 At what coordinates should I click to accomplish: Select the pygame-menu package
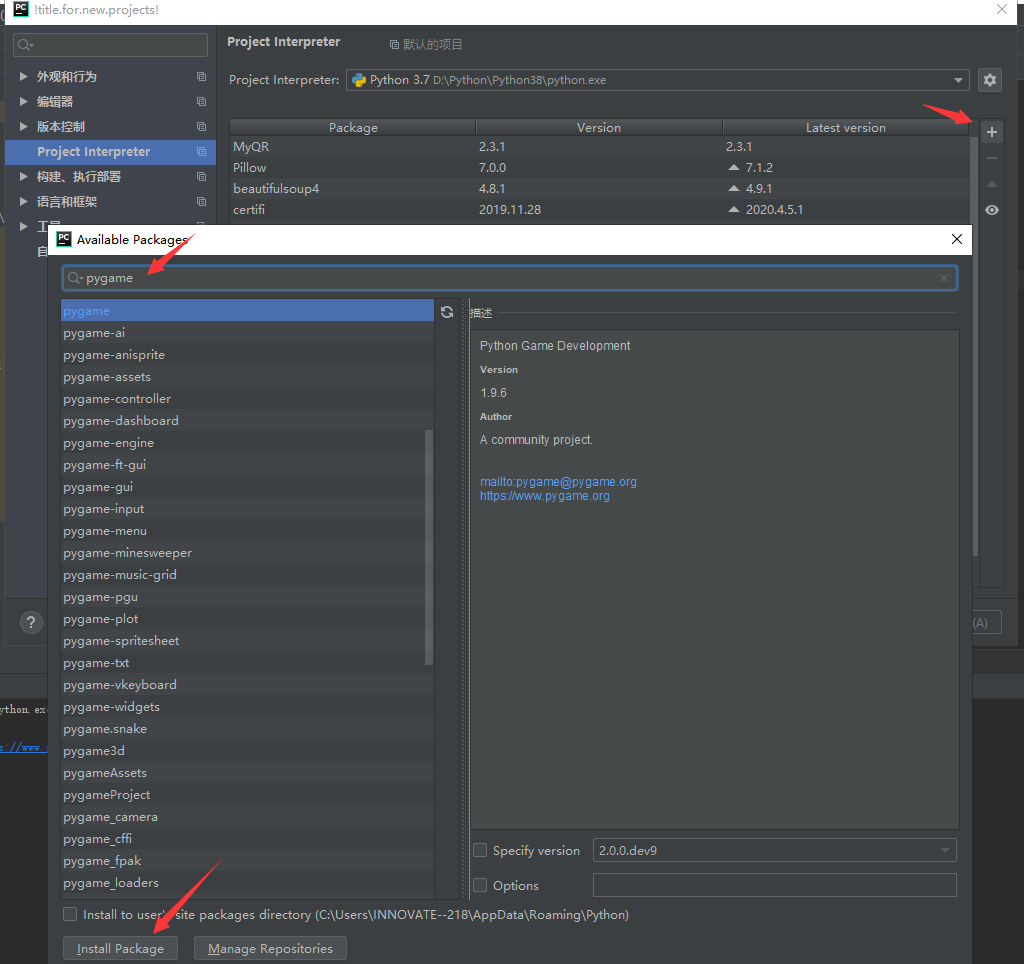243,531
